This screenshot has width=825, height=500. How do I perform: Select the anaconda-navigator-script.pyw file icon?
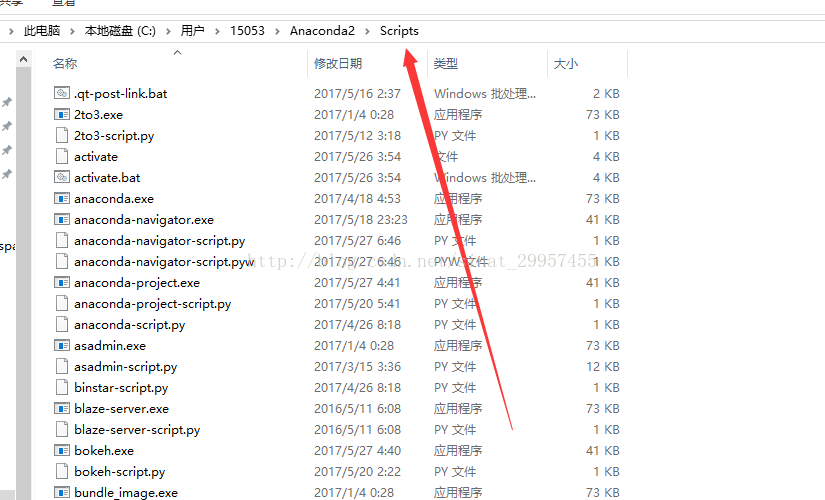pos(62,262)
